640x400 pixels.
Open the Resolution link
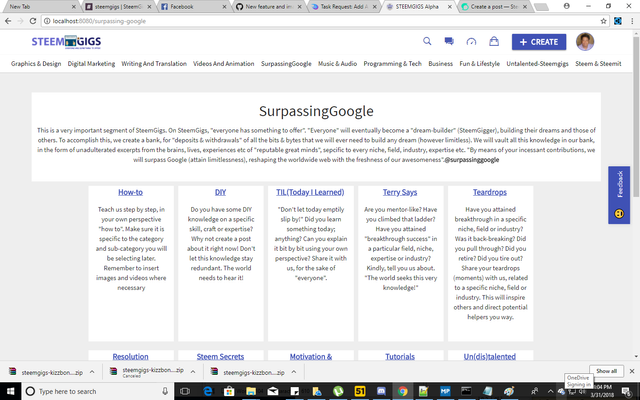click(131, 356)
